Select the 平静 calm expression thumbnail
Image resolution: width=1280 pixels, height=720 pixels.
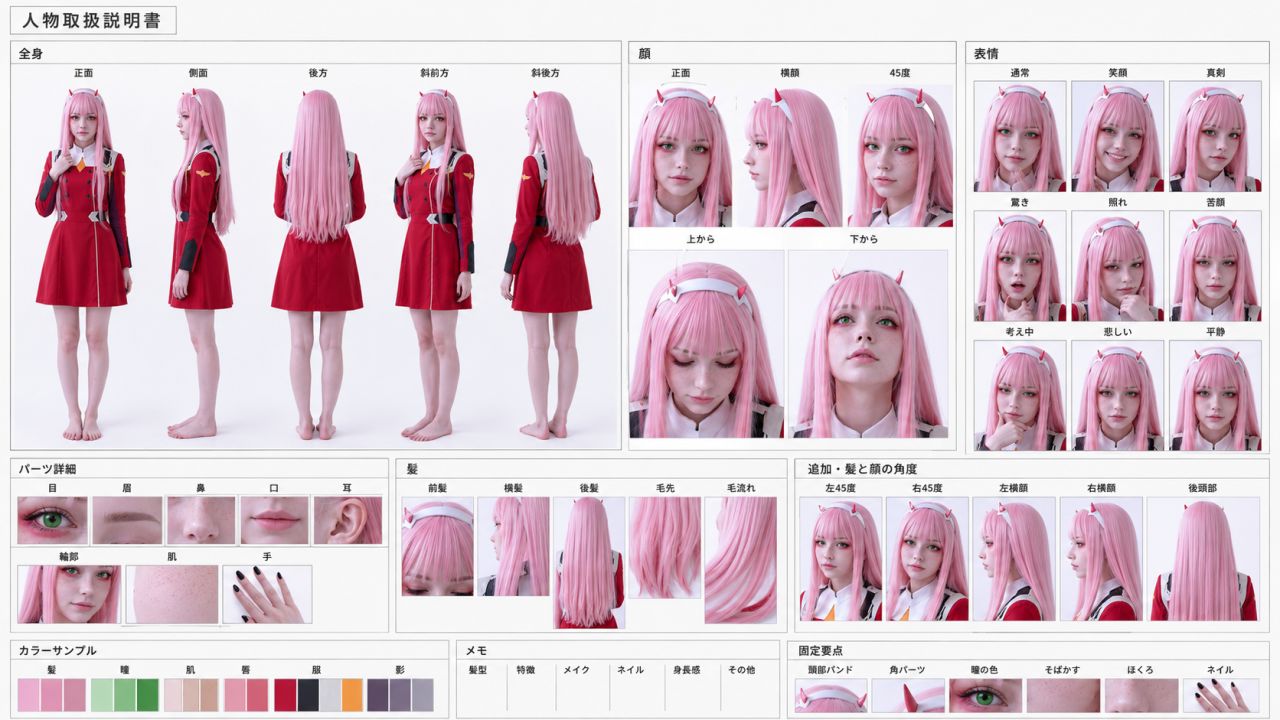pos(1215,395)
